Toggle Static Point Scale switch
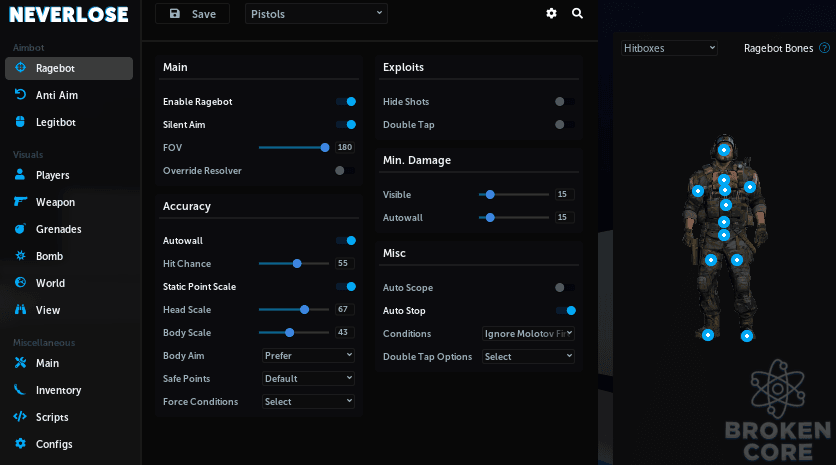The height and width of the screenshot is (465, 836). pyautogui.click(x=346, y=286)
